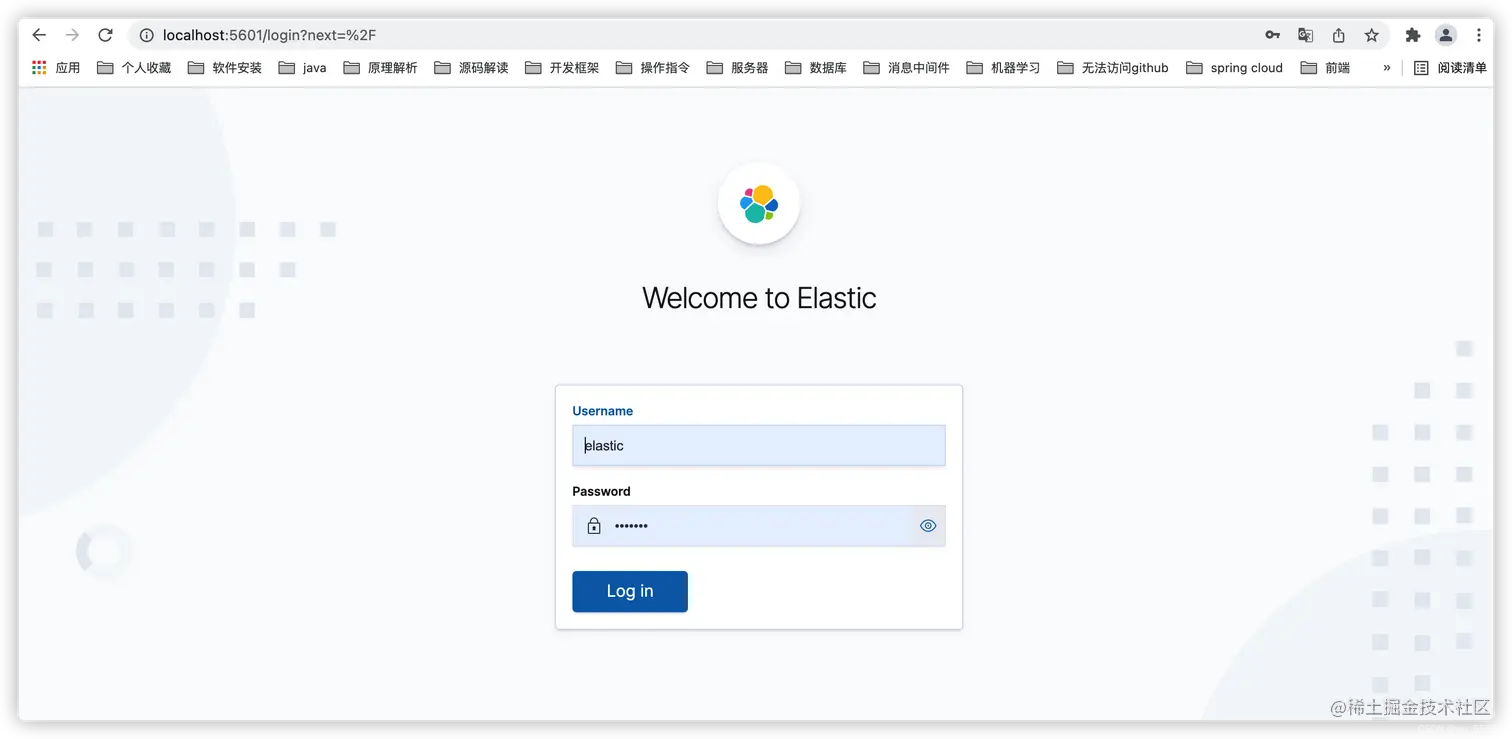Click the lock icon in Password field

[594, 525]
